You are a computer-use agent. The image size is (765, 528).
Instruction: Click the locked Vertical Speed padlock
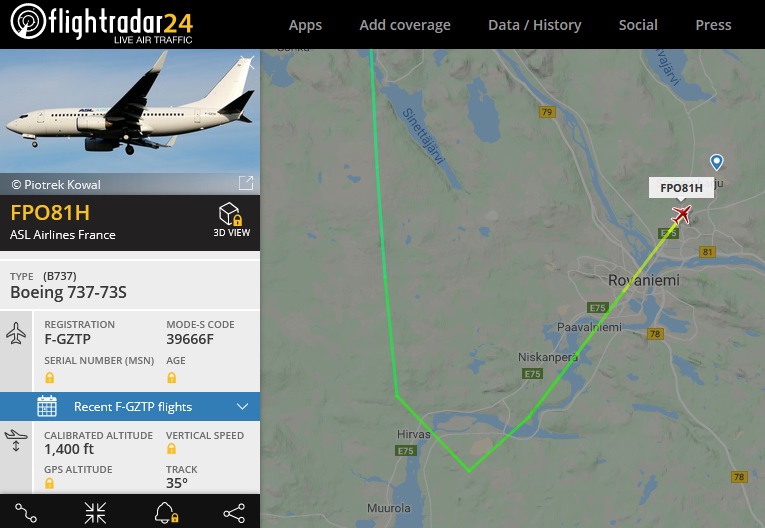(x=171, y=448)
